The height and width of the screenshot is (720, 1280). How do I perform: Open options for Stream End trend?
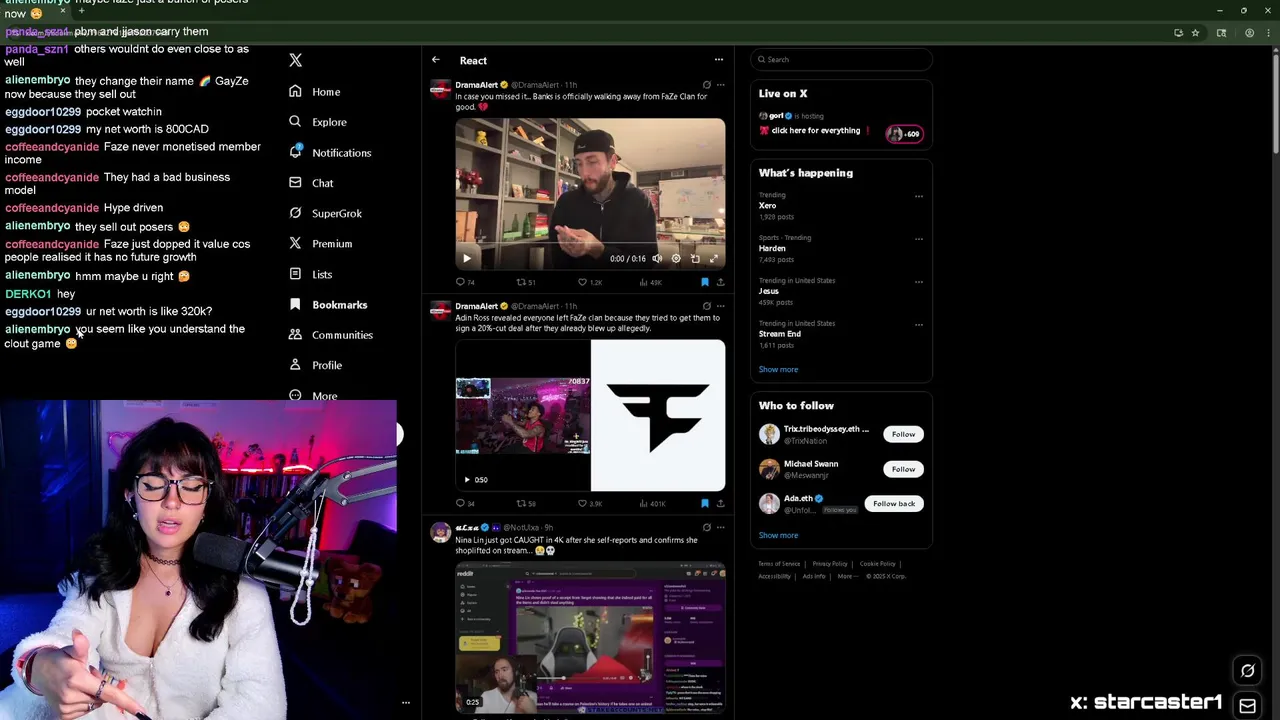pos(918,325)
